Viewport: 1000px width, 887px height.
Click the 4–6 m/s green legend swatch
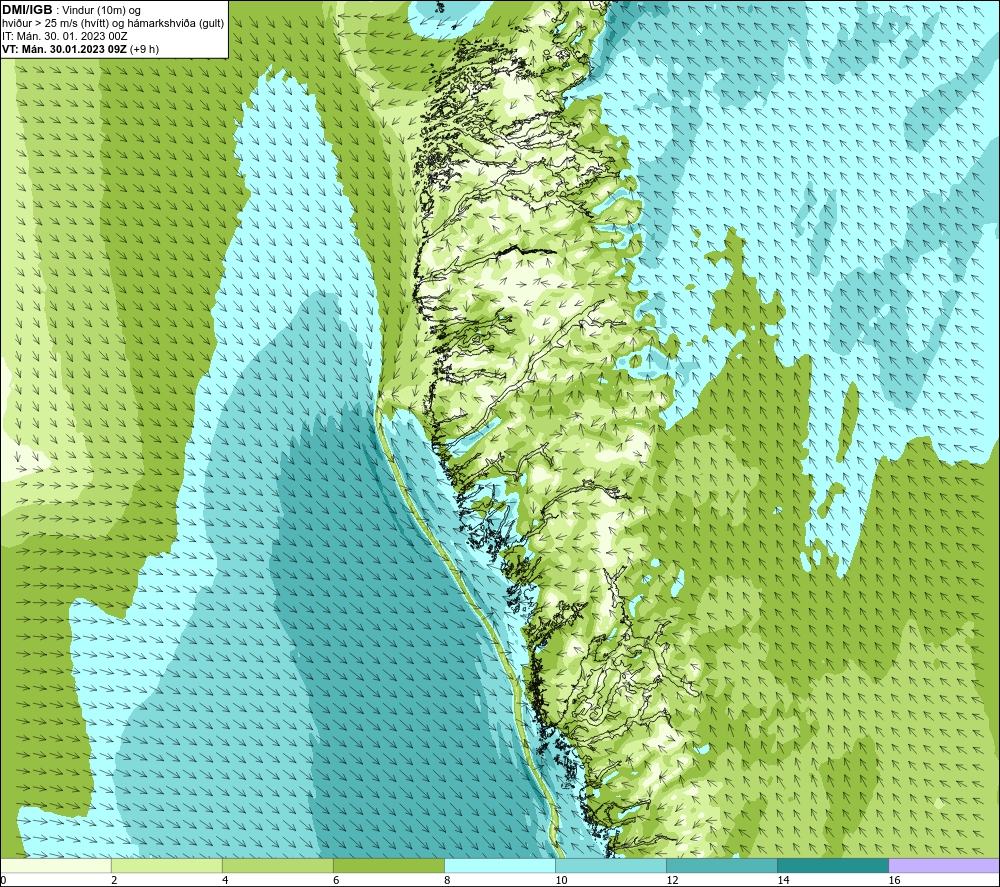pyautogui.click(x=278, y=865)
